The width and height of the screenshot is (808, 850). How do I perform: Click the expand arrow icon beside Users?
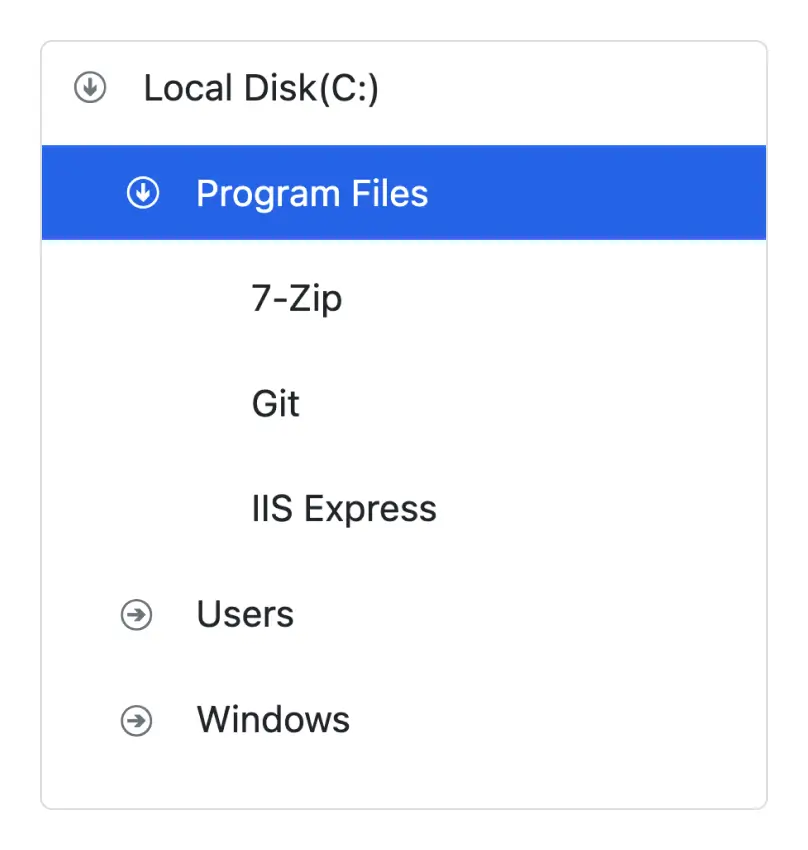pos(136,617)
